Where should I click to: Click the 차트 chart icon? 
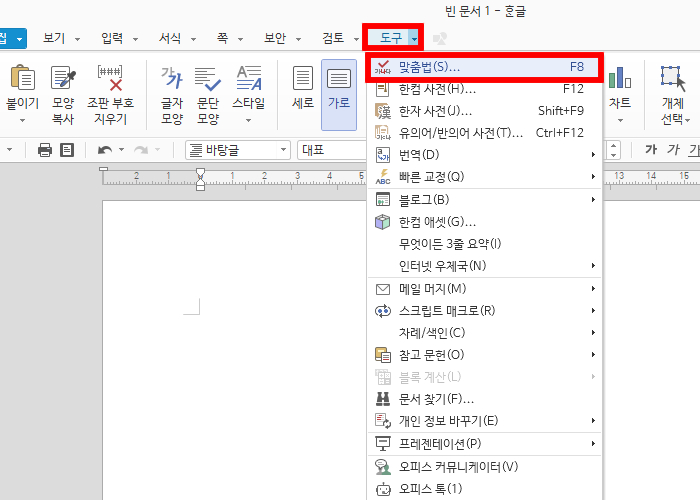[x=620, y=78]
